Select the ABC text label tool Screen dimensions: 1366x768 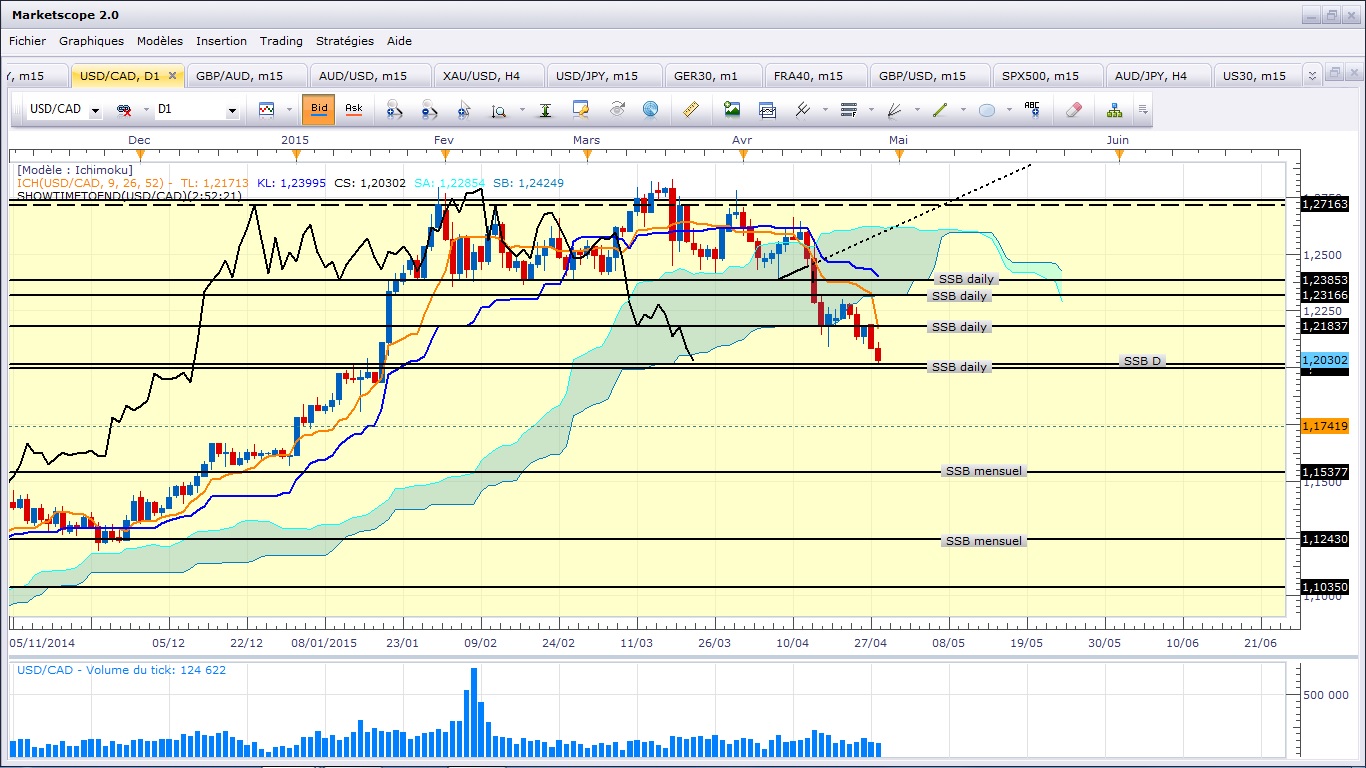1032,110
